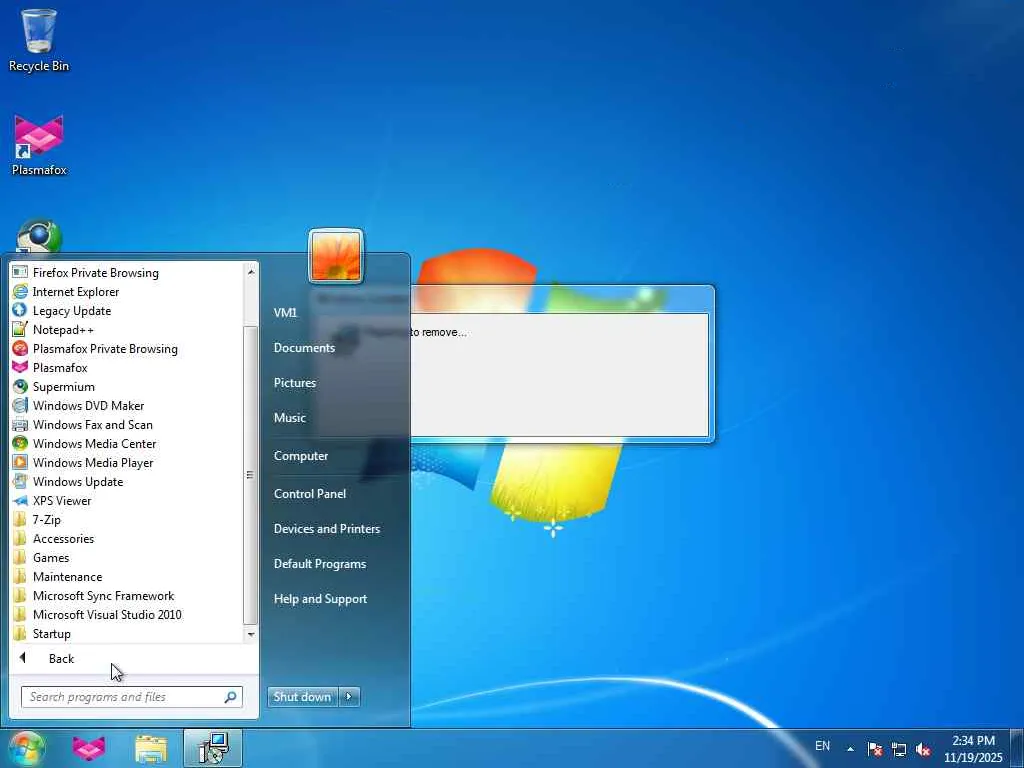Start the Notepad++ icon in programs list
The width and height of the screenshot is (1024, 768).
pyautogui.click(x=20, y=329)
